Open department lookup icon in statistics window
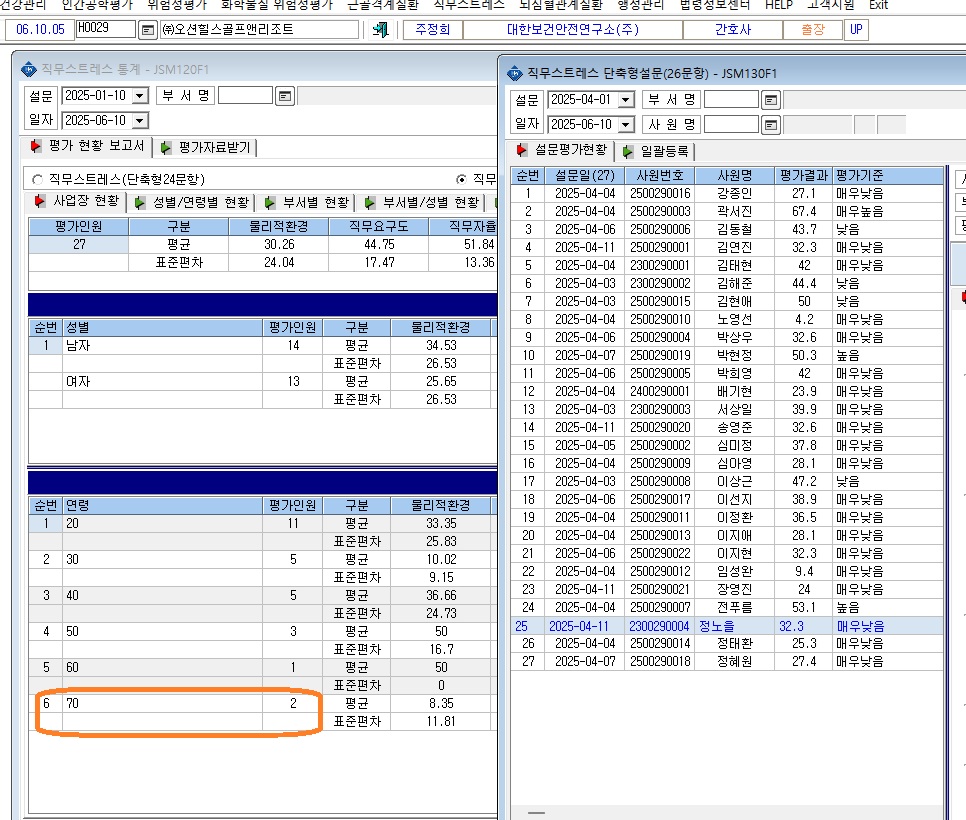 [285, 96]
